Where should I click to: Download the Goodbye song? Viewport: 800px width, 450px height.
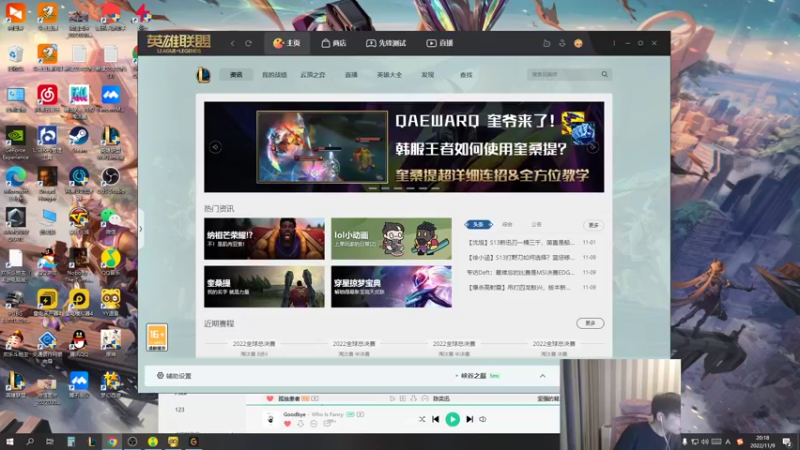point(301,424)
